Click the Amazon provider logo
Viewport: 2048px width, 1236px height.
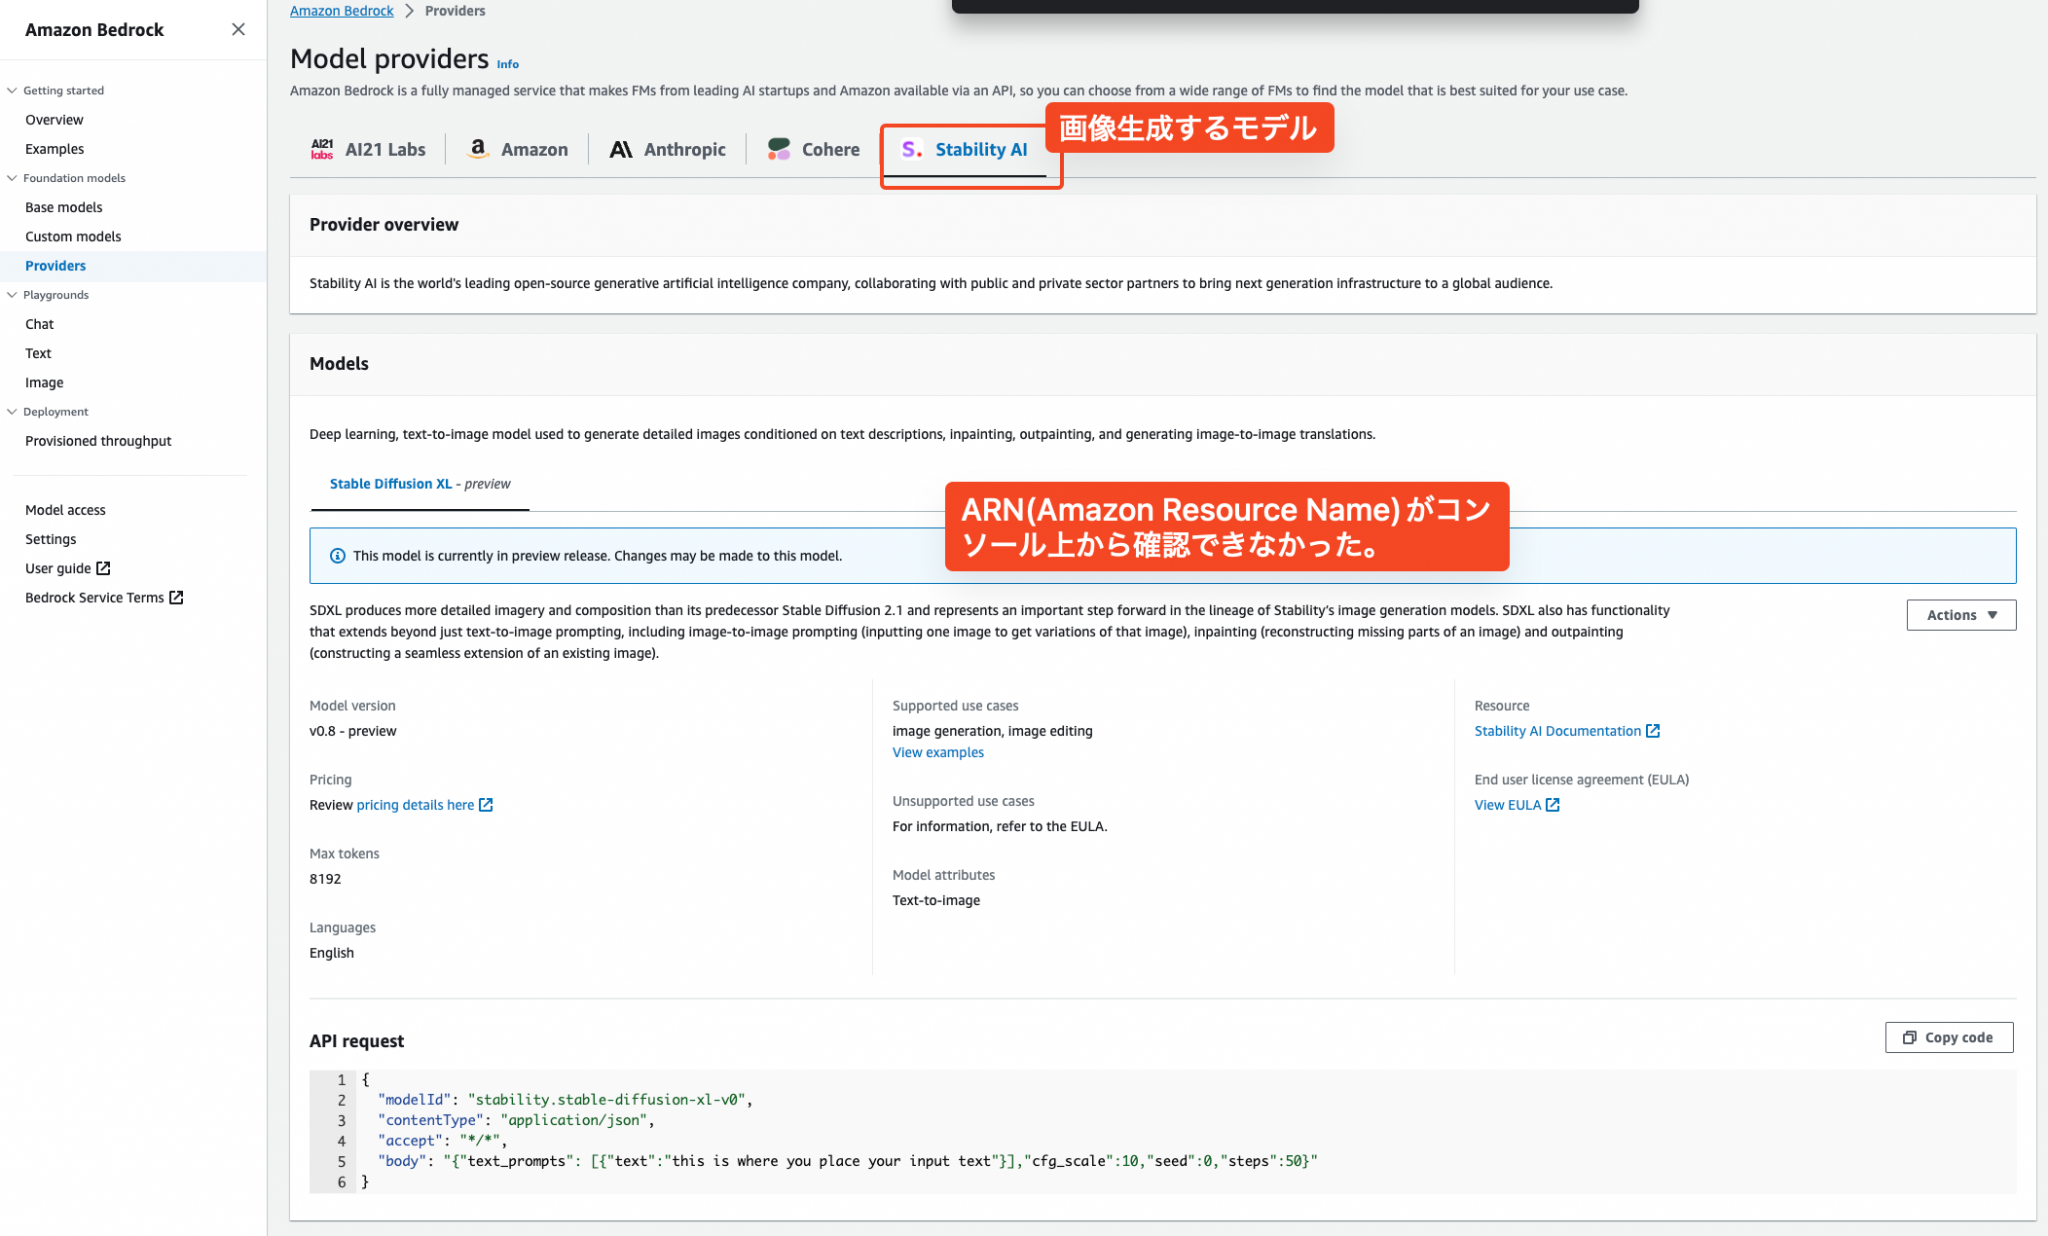click(x=479, y=148)
